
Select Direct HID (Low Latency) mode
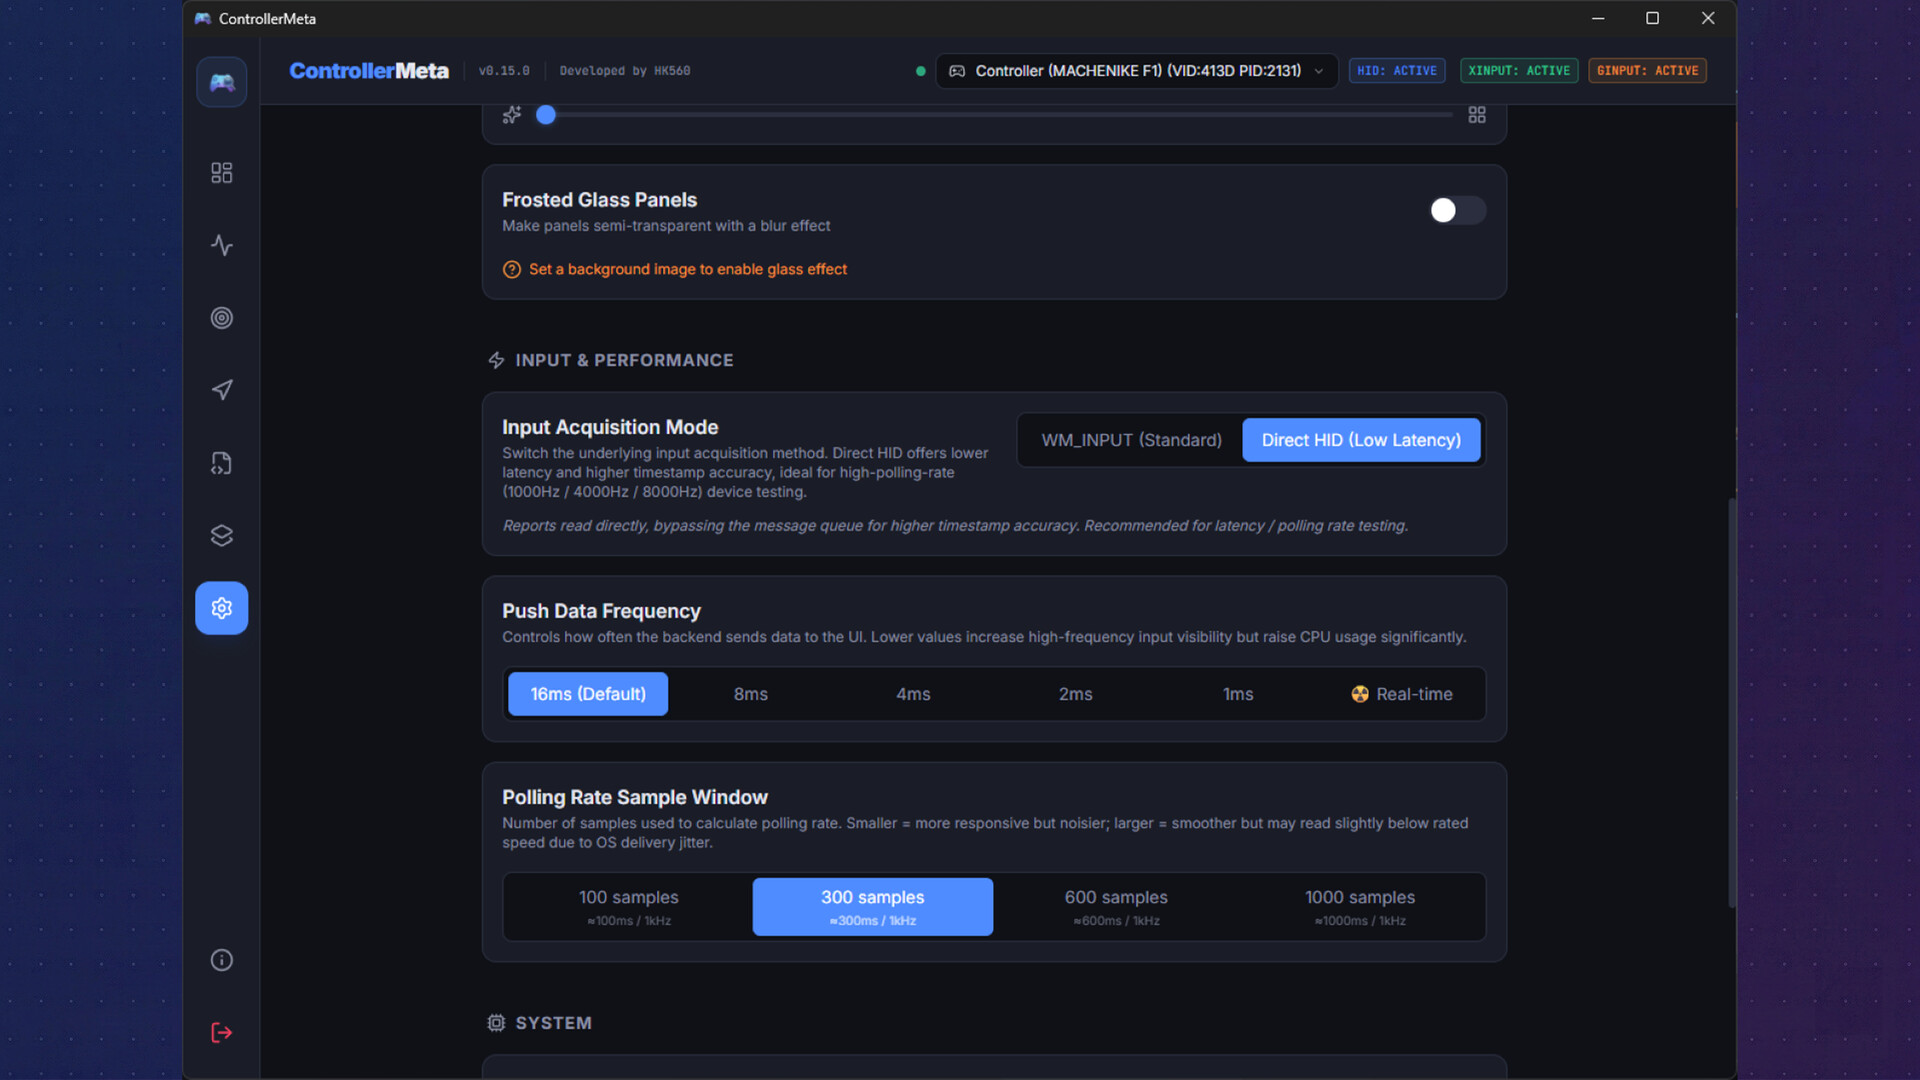click(x=1360, y=440)
